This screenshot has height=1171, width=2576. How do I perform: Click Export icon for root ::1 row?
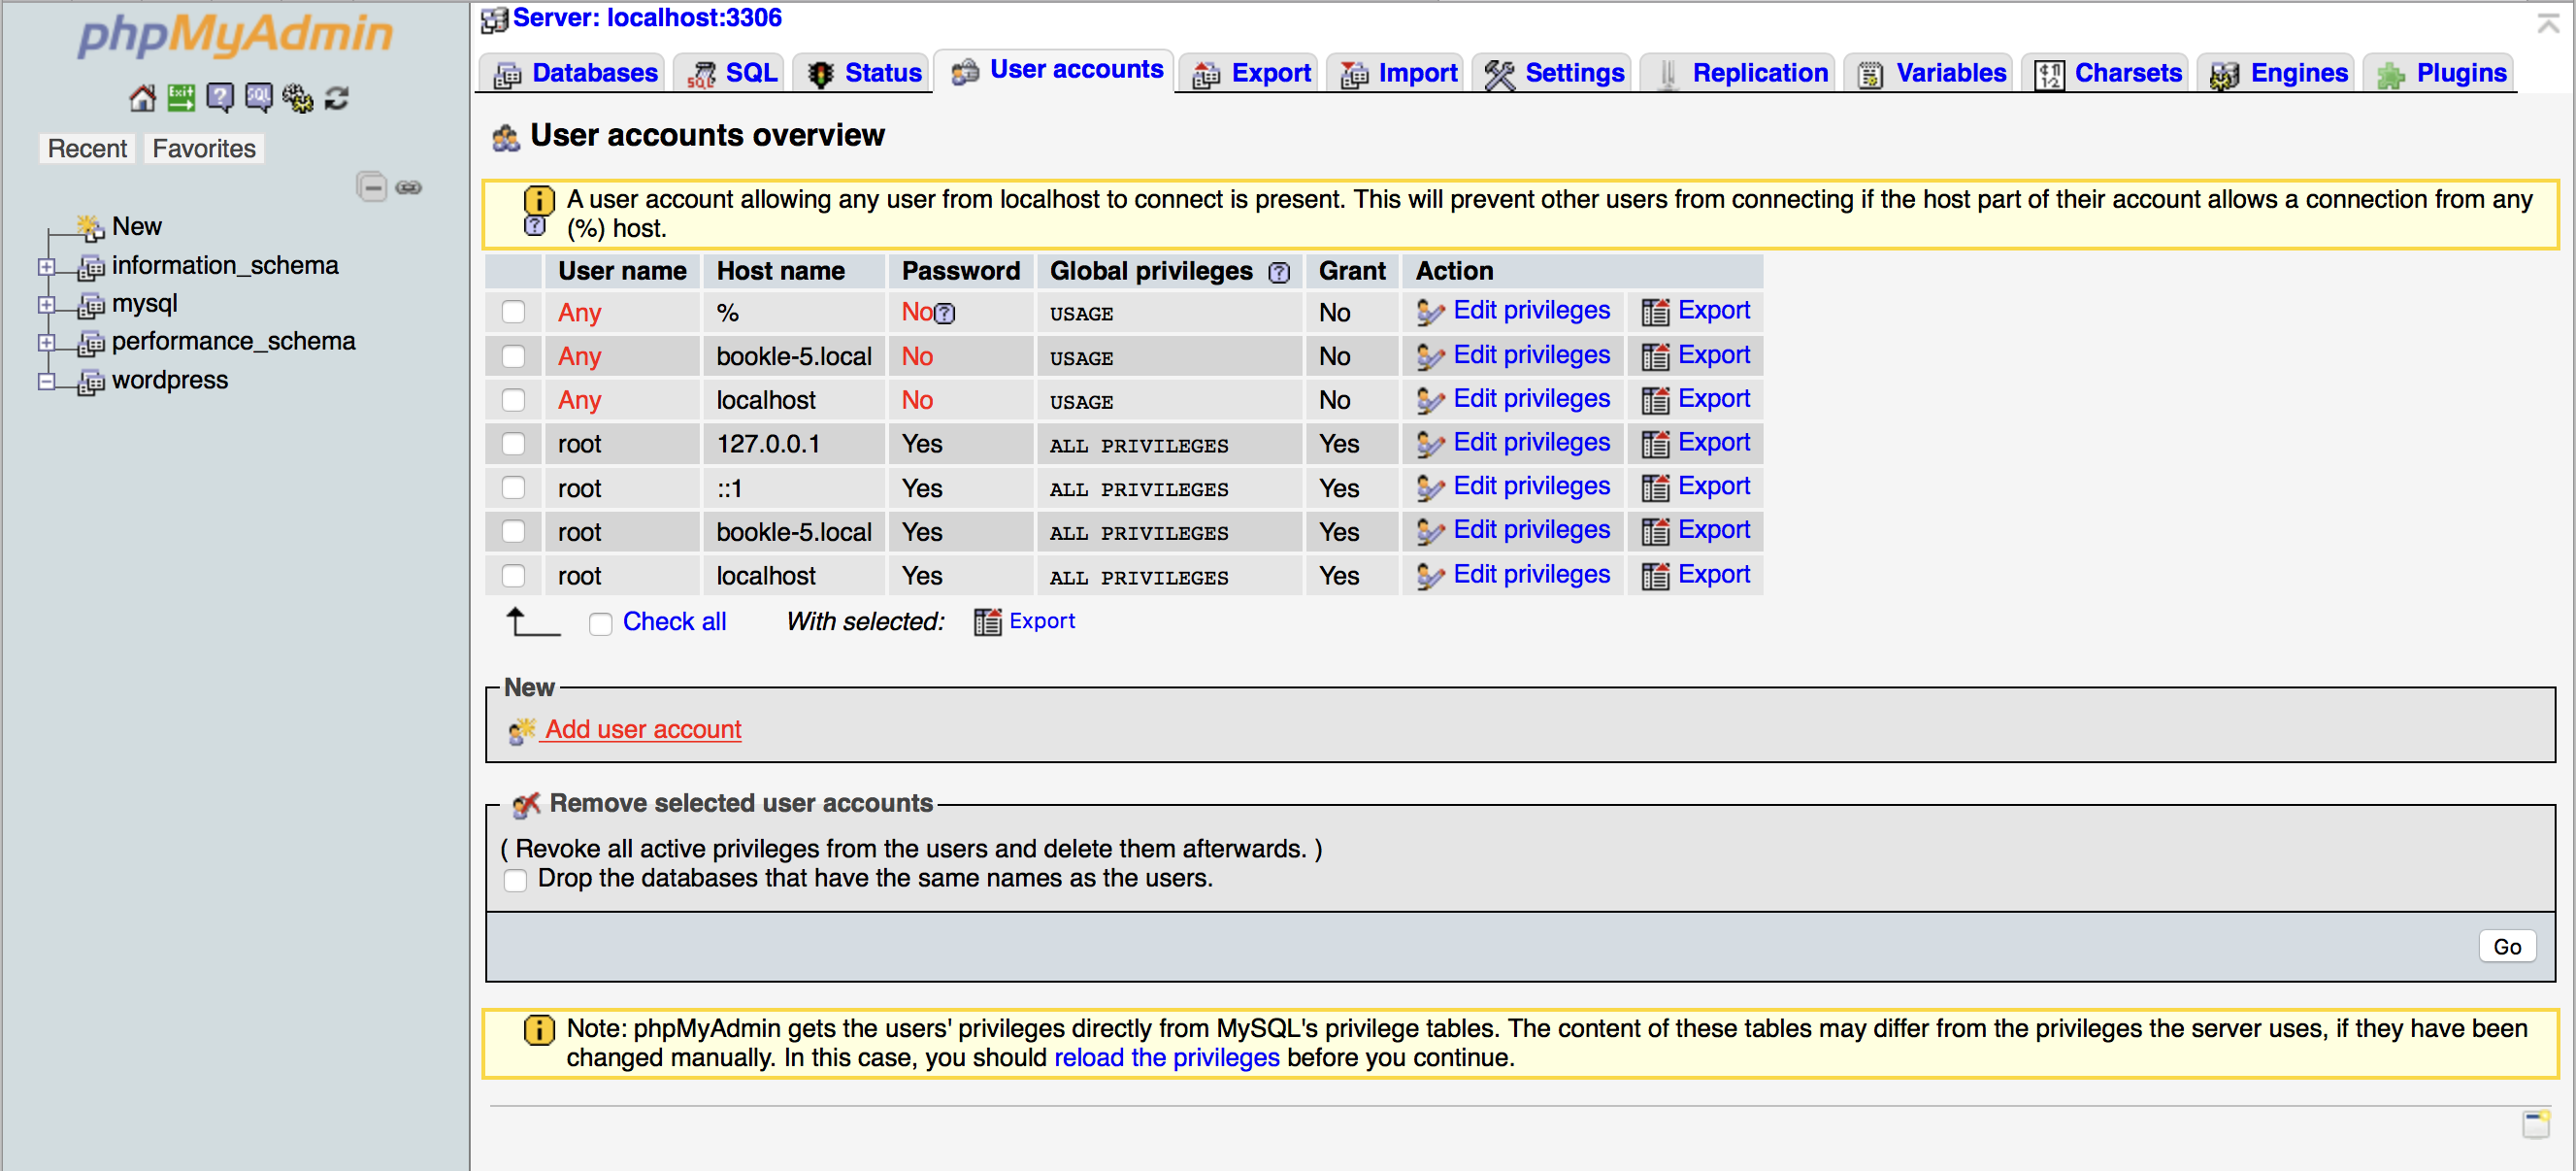pos(1655,488)
